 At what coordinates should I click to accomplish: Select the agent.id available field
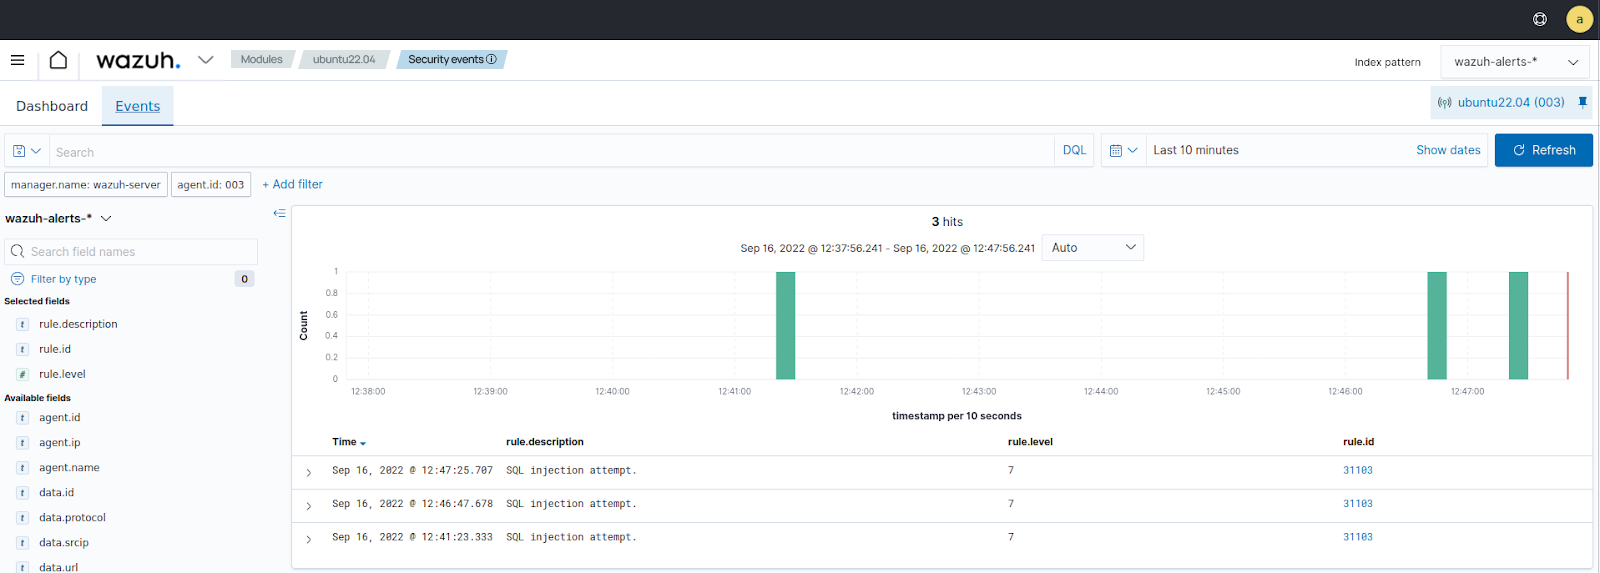tap(59, 418)
